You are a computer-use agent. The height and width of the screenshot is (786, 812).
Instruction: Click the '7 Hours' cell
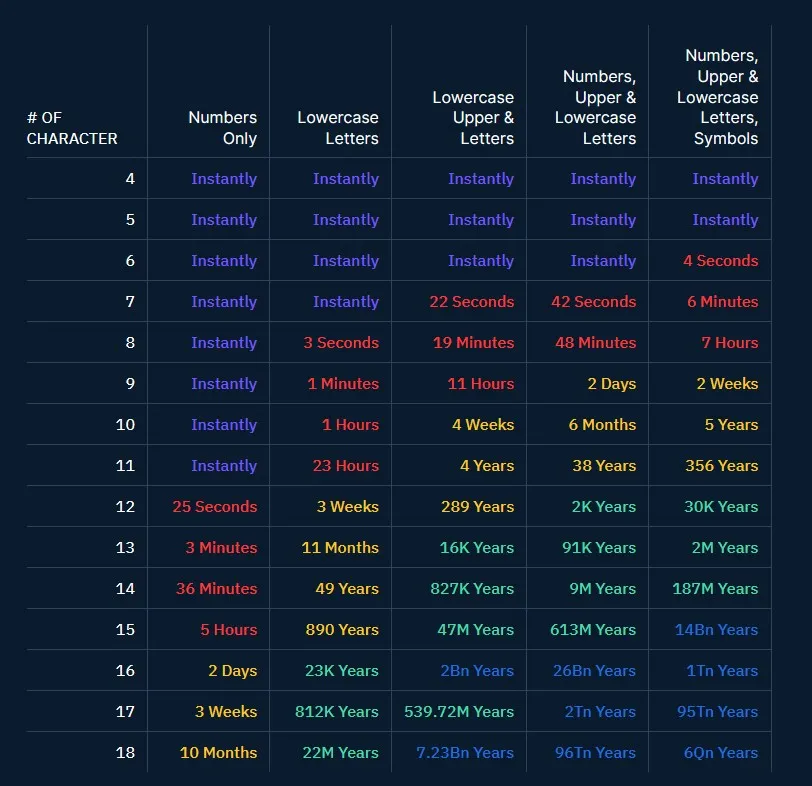[730, 342]
